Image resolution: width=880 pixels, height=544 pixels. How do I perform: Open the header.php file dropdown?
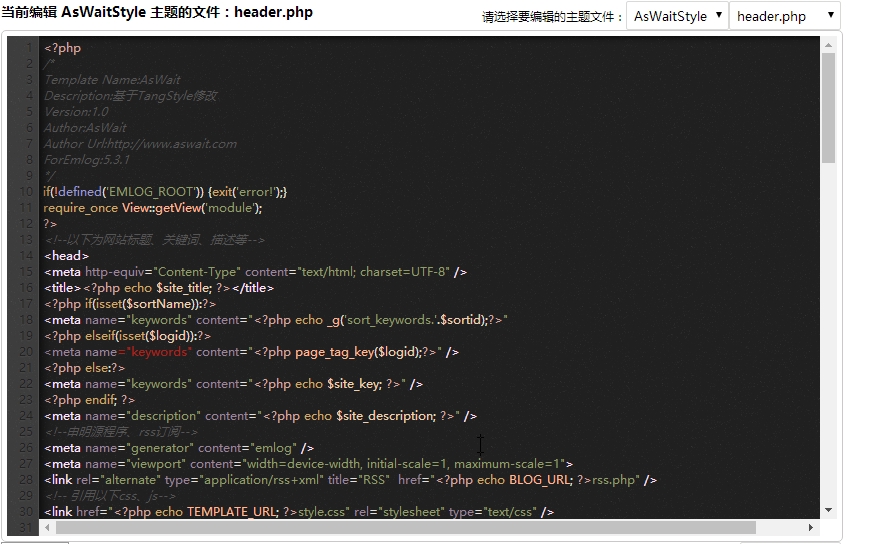click(784, 16)
